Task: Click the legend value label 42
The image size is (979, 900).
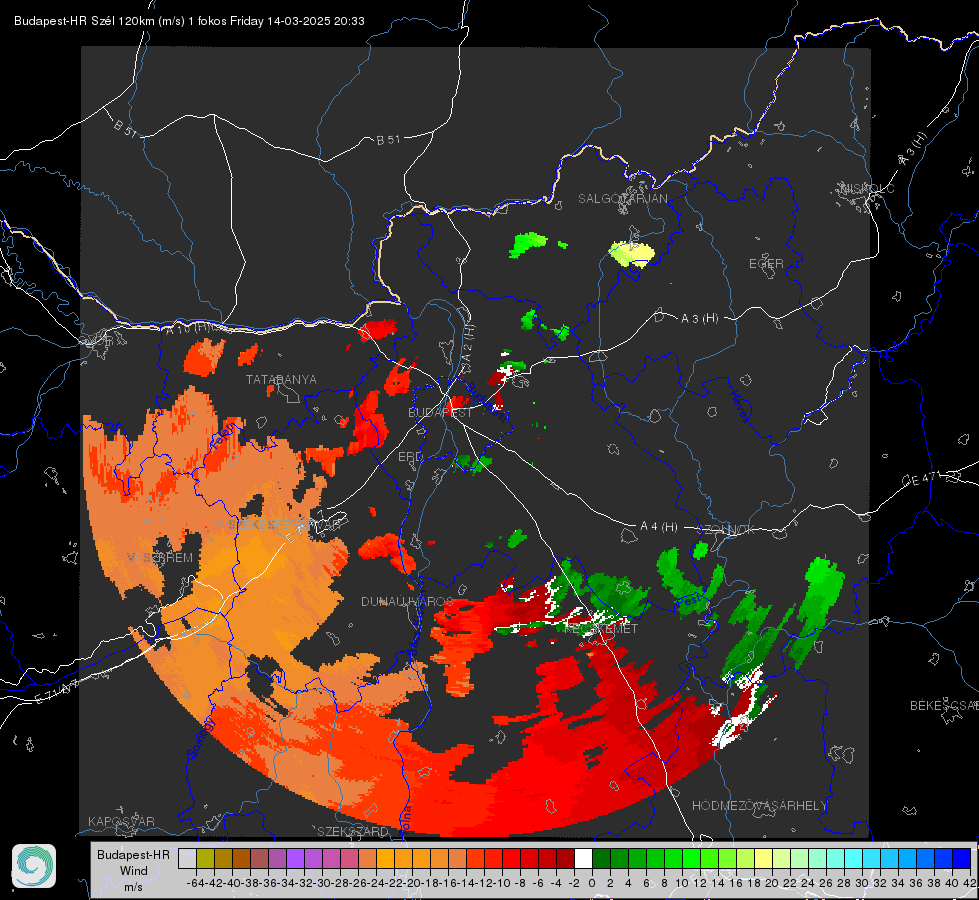Action: click(x=969, y=883)
